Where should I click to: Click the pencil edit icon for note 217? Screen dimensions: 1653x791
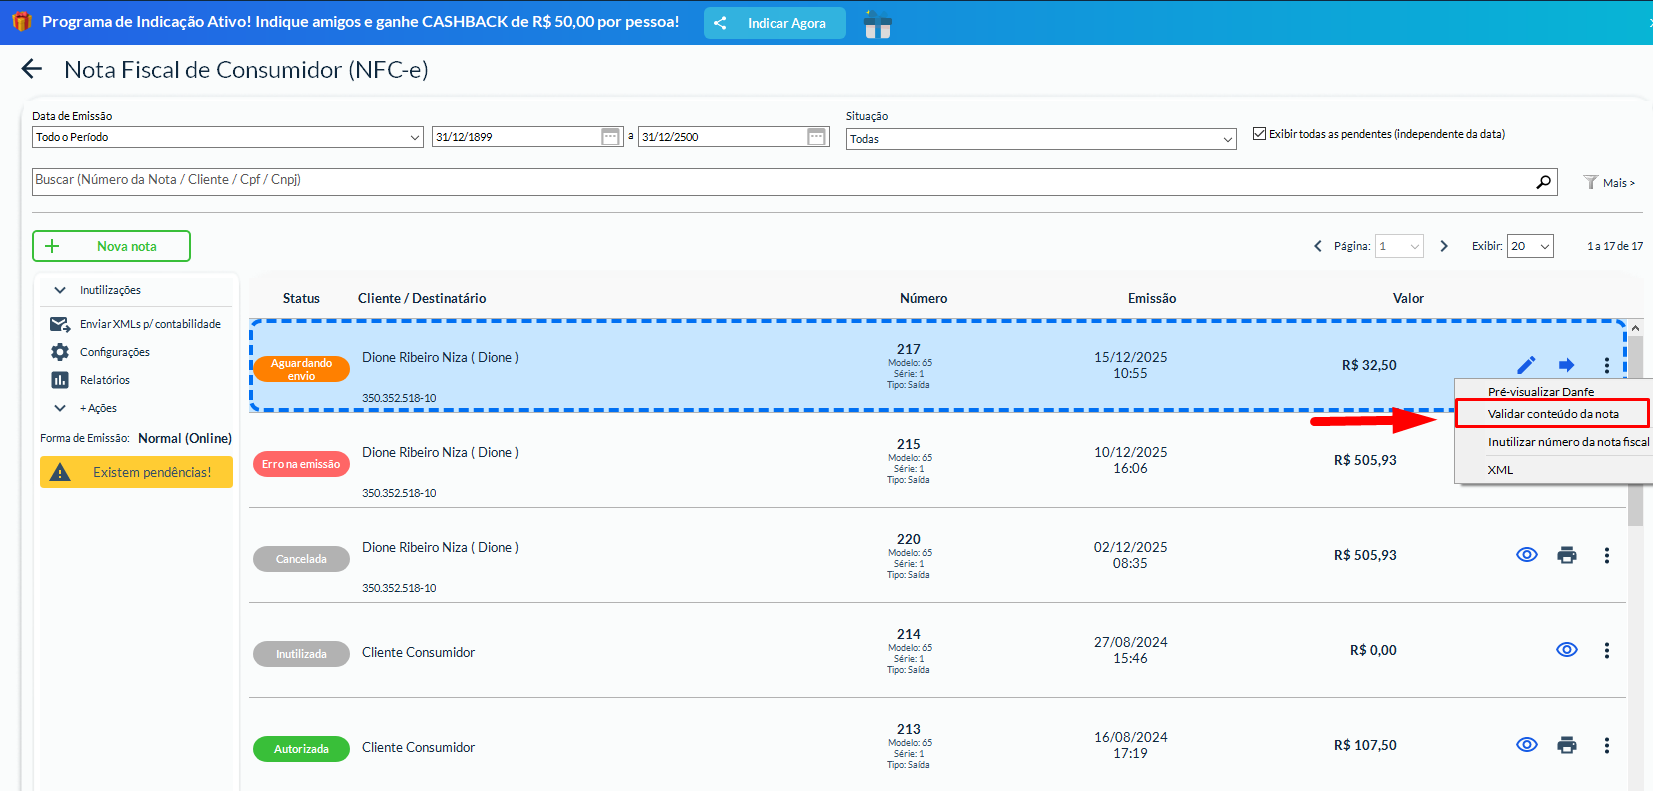[1526, 365]
